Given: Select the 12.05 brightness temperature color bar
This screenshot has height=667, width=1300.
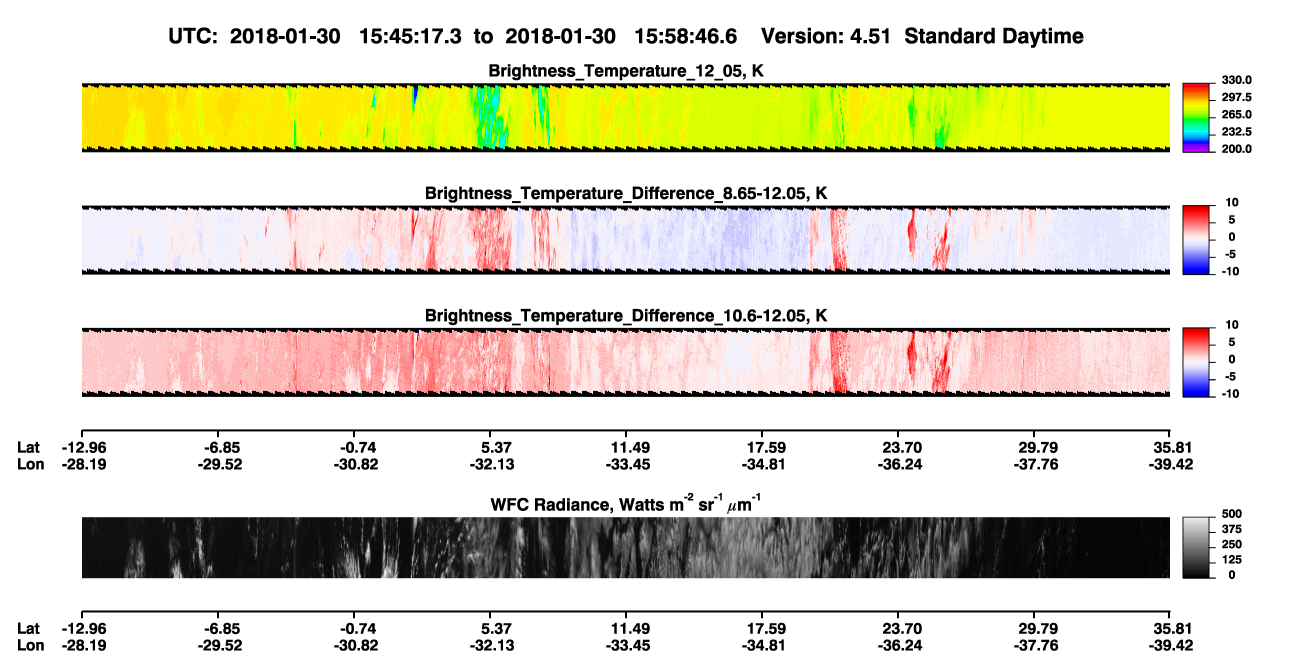Looking at the screenshot, I should click(x=1196, y=118).
